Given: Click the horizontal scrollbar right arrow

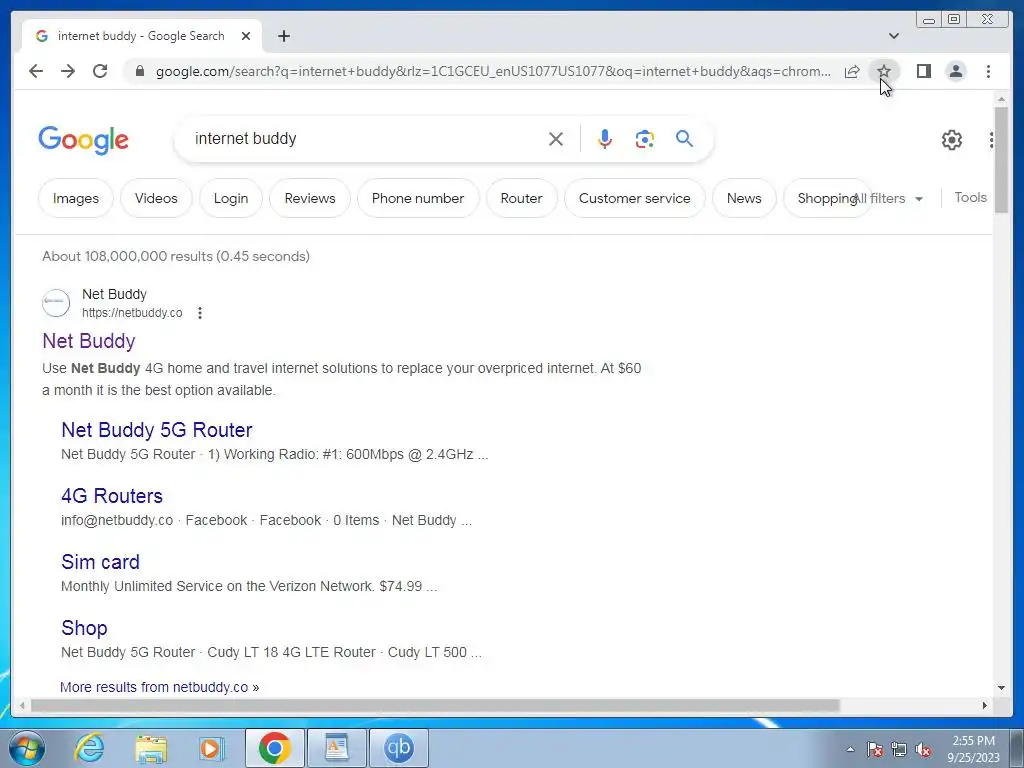Looking at the screenshot, I should click(985, 705).
